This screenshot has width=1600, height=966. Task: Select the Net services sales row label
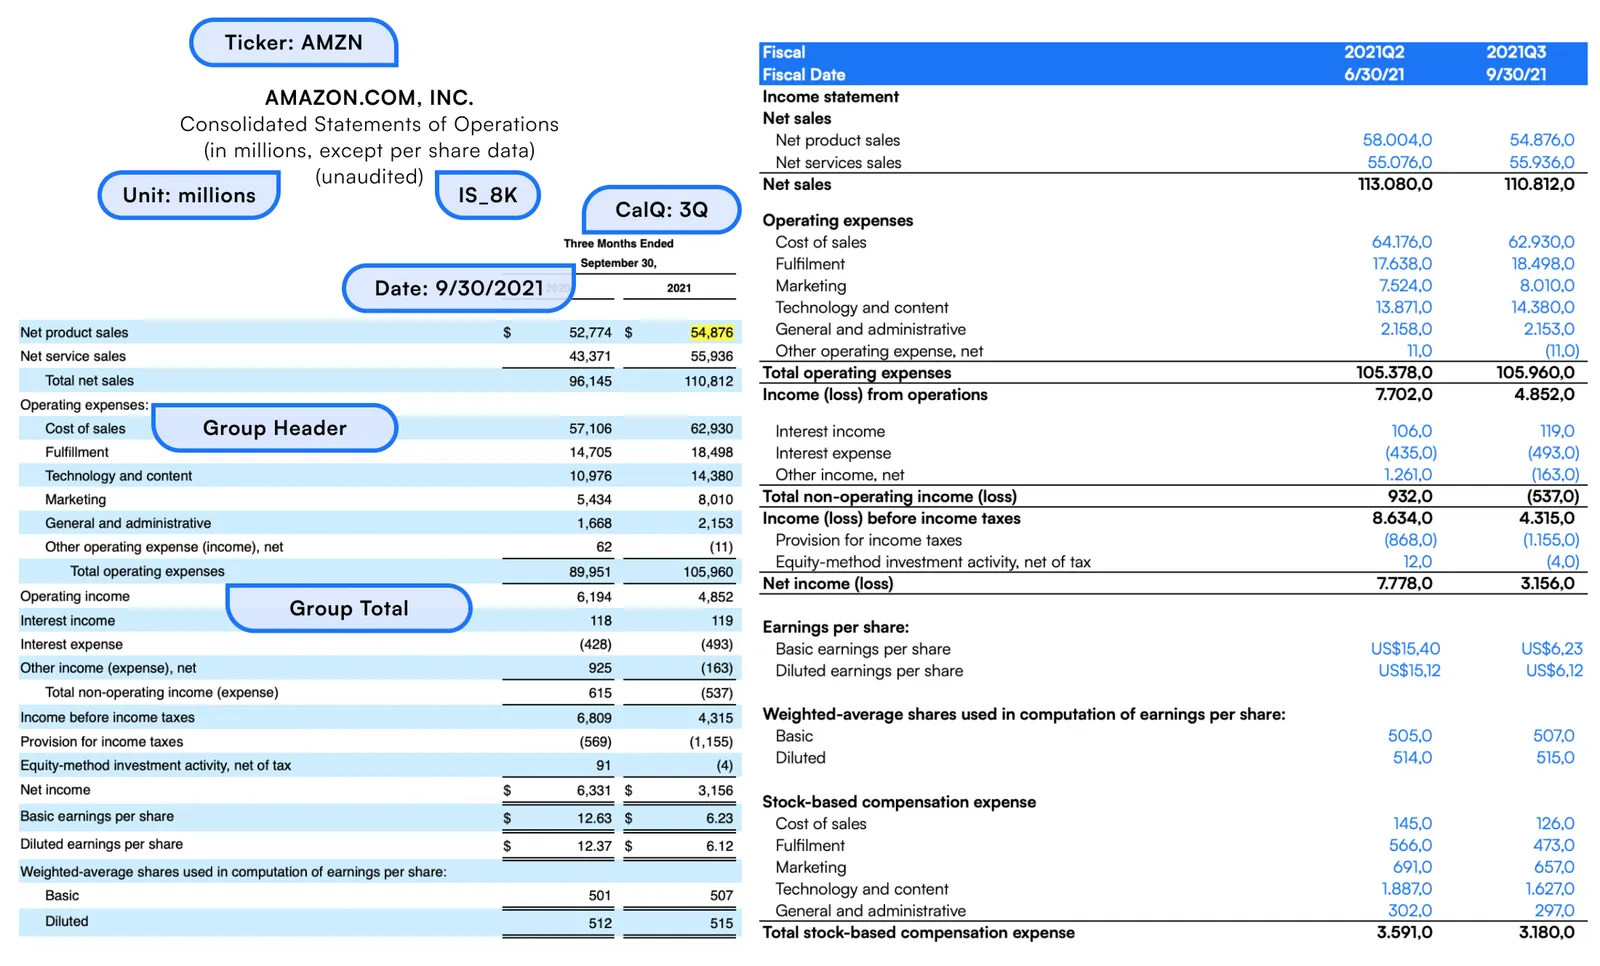pyautogui.click(x=838, y=162)
